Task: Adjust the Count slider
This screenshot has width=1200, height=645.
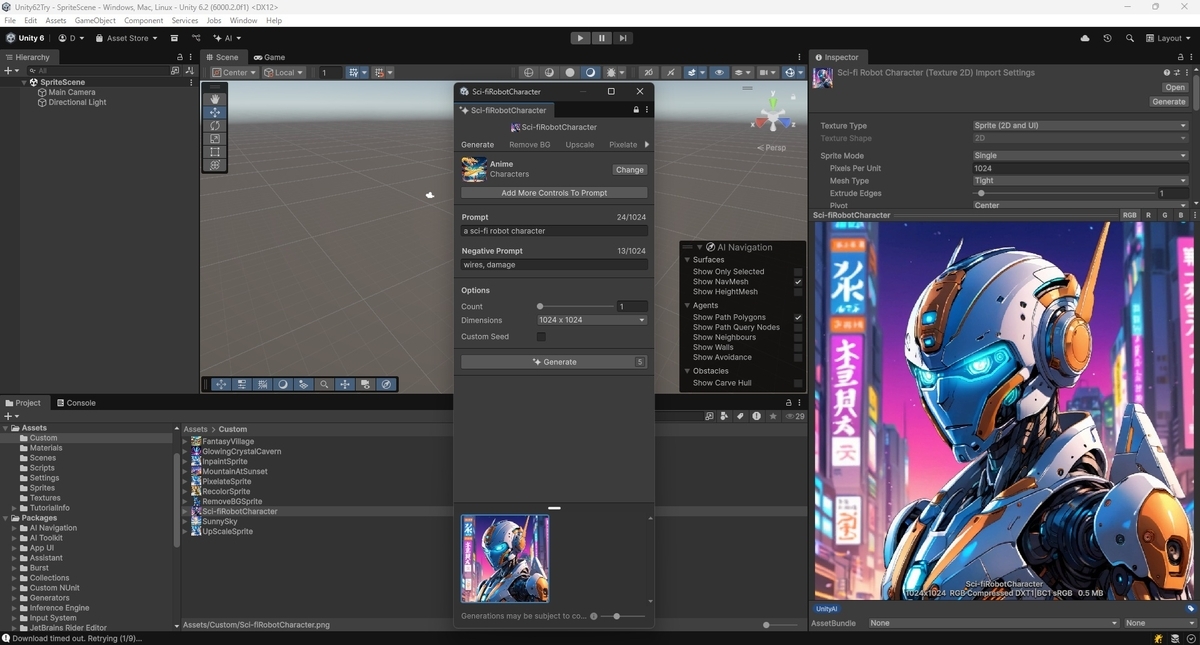Action: point(576,306)
